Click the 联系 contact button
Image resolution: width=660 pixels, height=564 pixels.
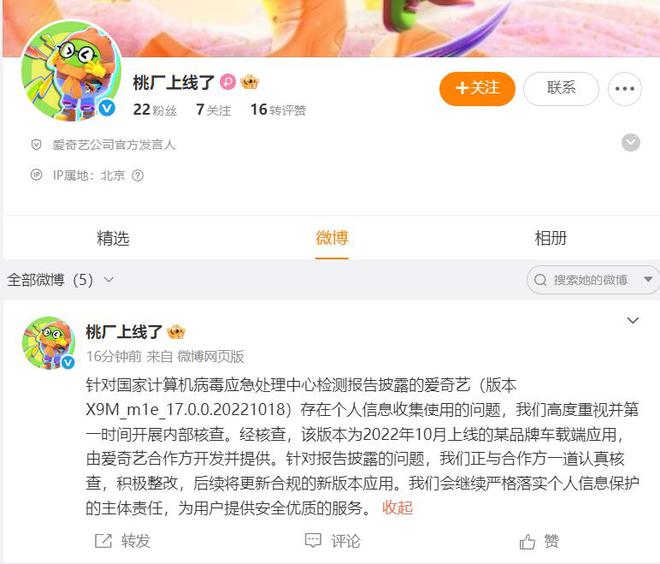coord(561,89)
